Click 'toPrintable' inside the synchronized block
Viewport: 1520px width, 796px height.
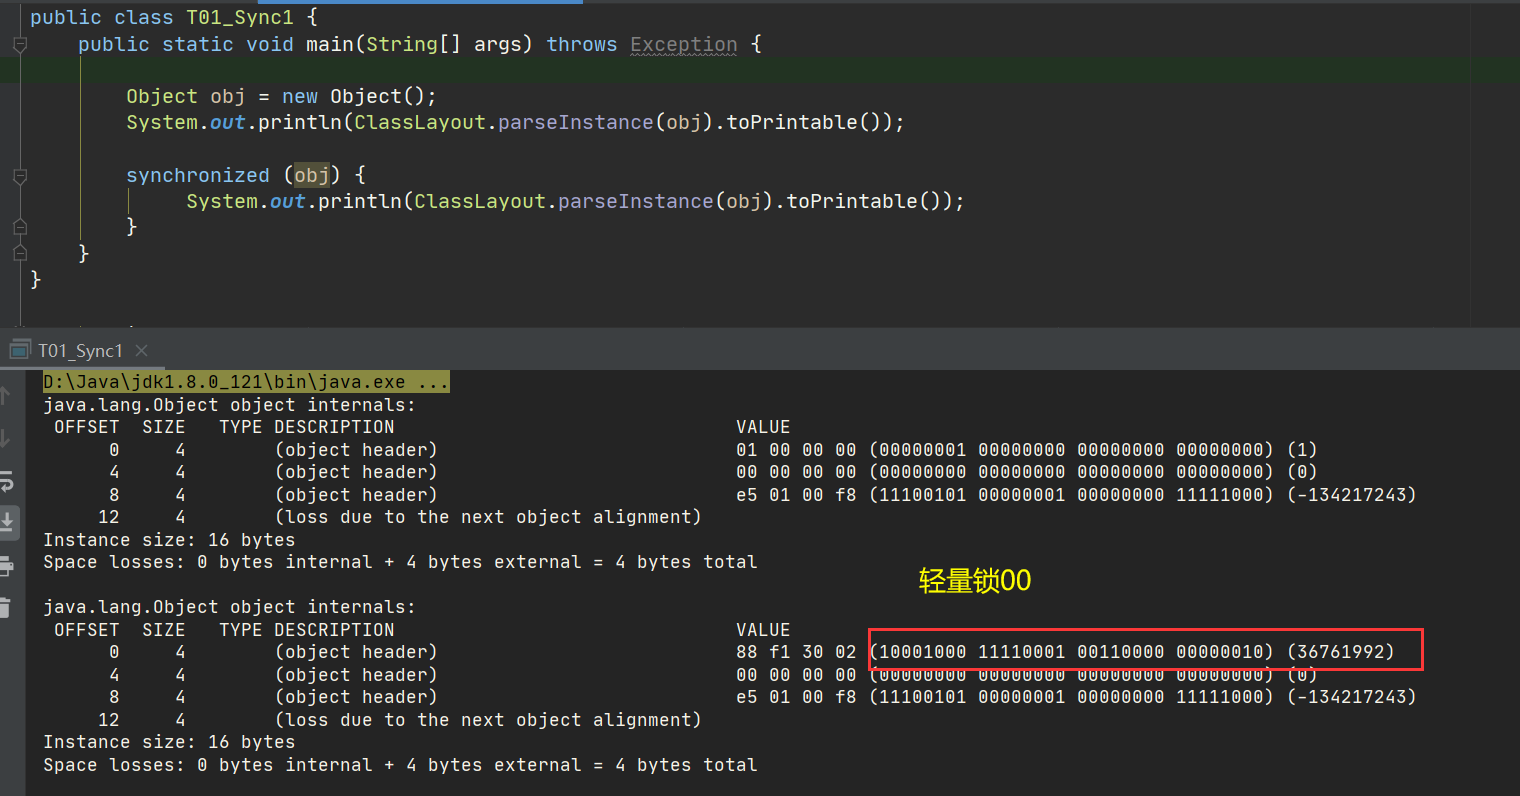[x=853, y=202]
